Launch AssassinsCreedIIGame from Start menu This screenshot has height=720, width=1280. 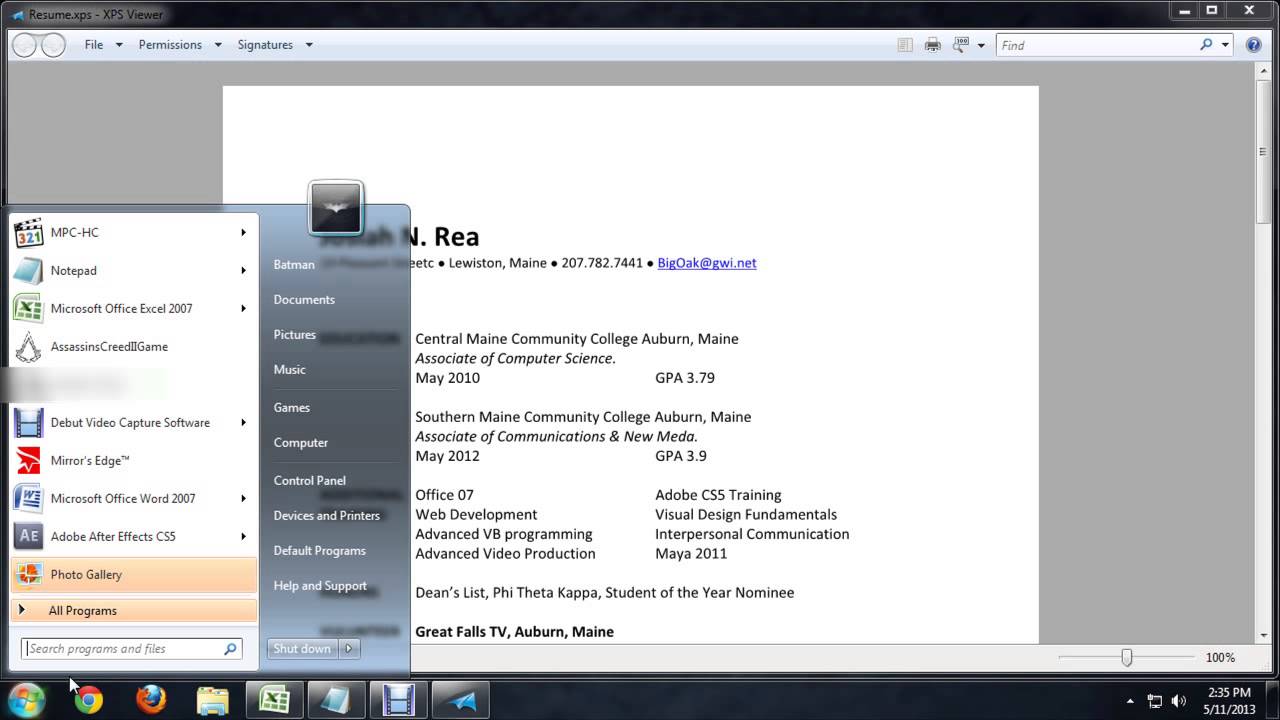[x=133, y=346]
